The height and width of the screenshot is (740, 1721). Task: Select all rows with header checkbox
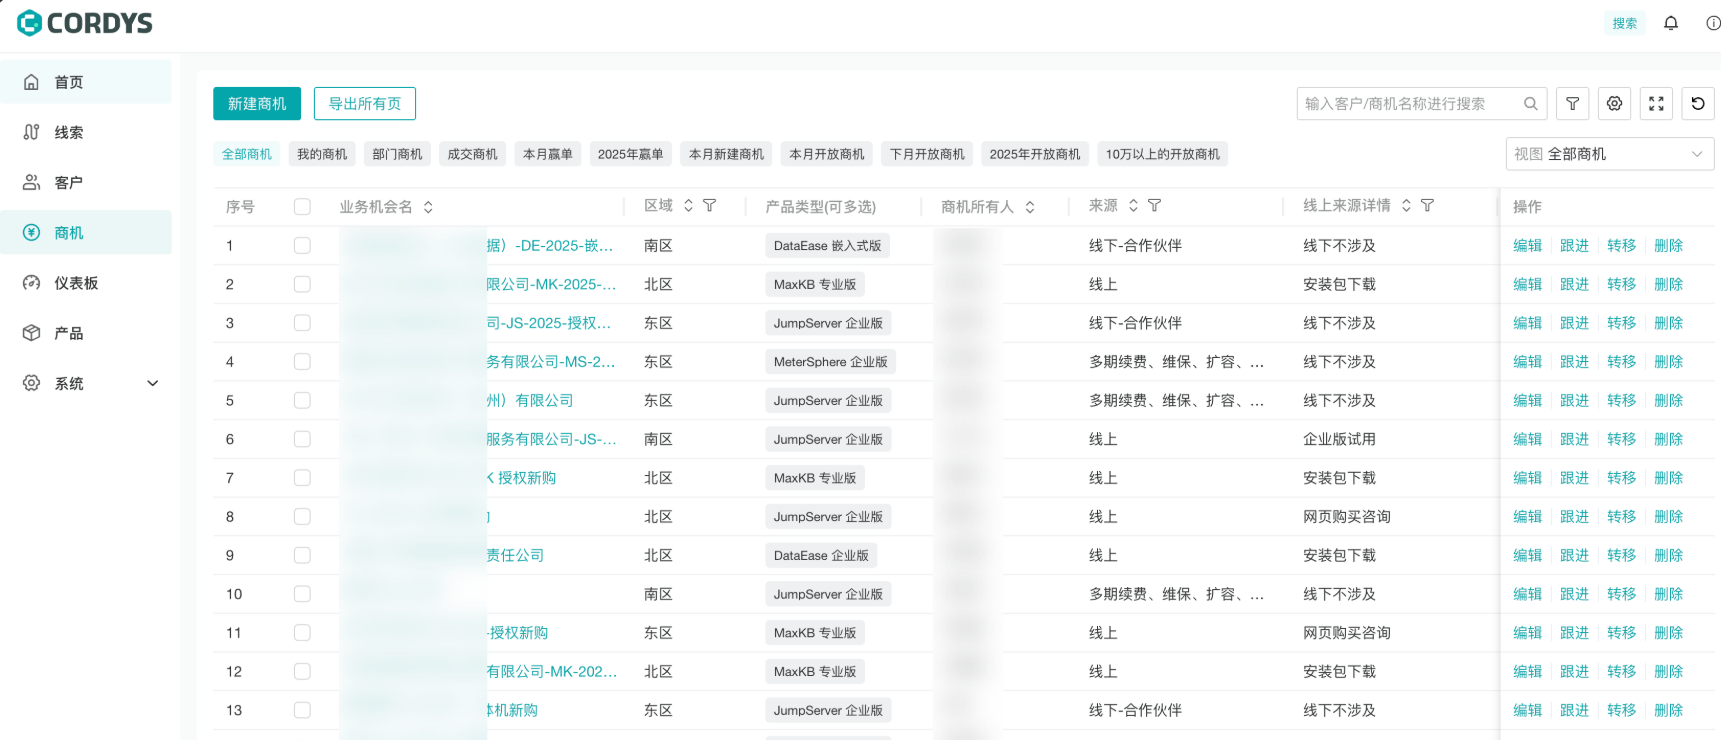point(302,207)
